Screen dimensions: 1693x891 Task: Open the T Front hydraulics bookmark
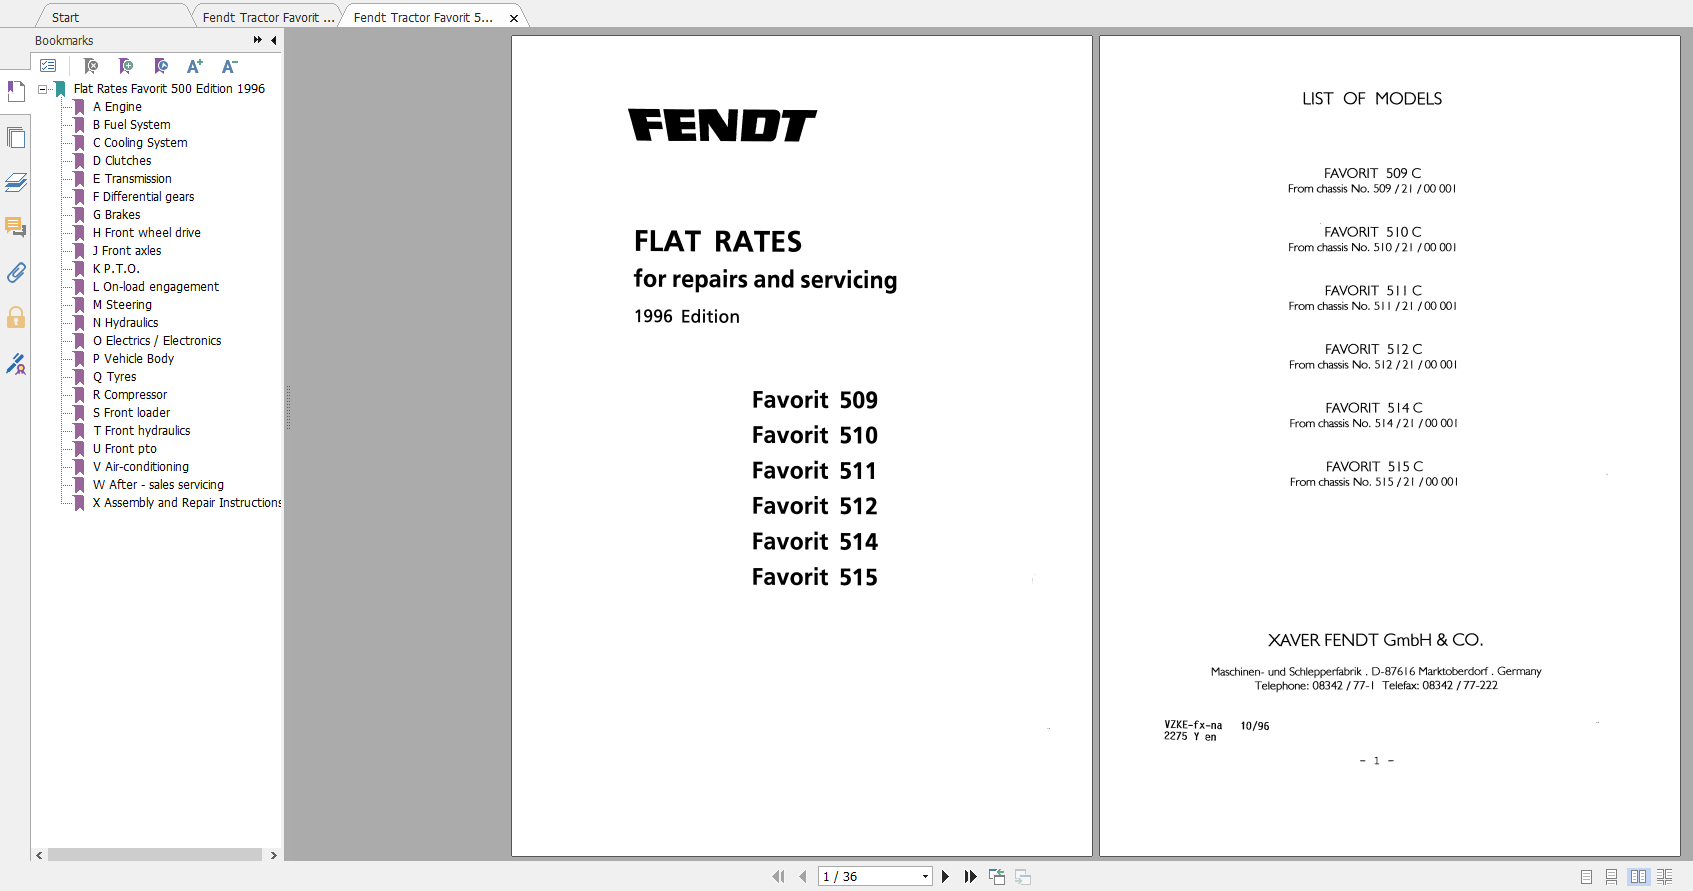(x=142, y=431)
